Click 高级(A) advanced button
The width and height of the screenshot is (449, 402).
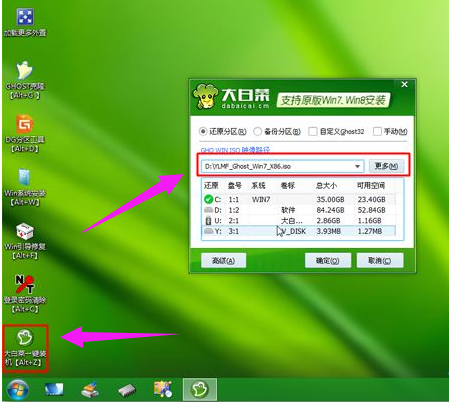pos(223,260)
